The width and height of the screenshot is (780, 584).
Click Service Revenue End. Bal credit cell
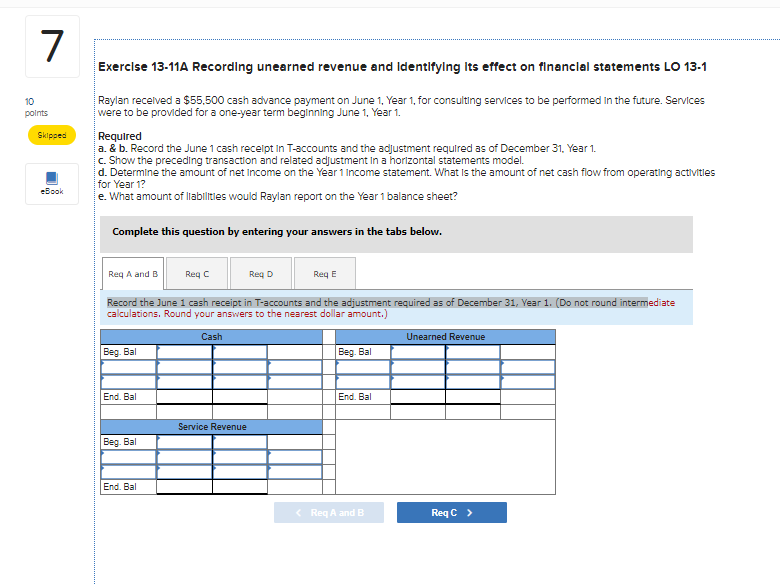click(x=240, y=487)
